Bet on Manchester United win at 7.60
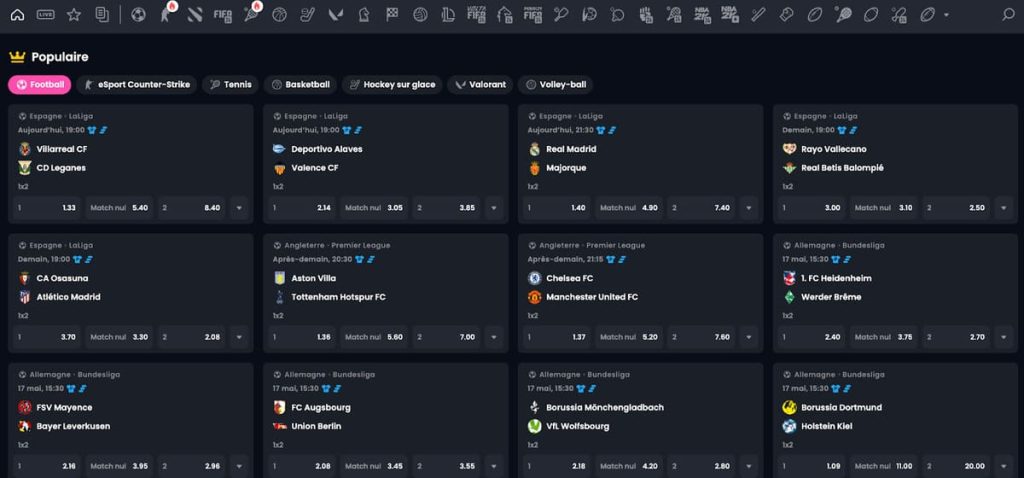The image size is (1024, 478). click(701, 337)
